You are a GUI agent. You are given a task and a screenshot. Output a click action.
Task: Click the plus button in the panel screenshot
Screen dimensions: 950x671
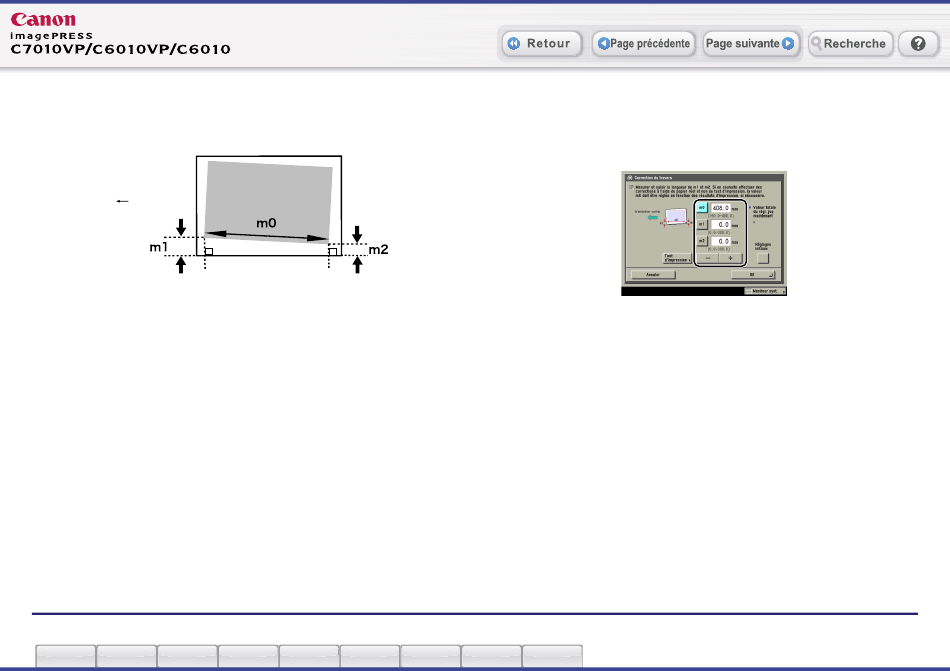click(731, 258)
